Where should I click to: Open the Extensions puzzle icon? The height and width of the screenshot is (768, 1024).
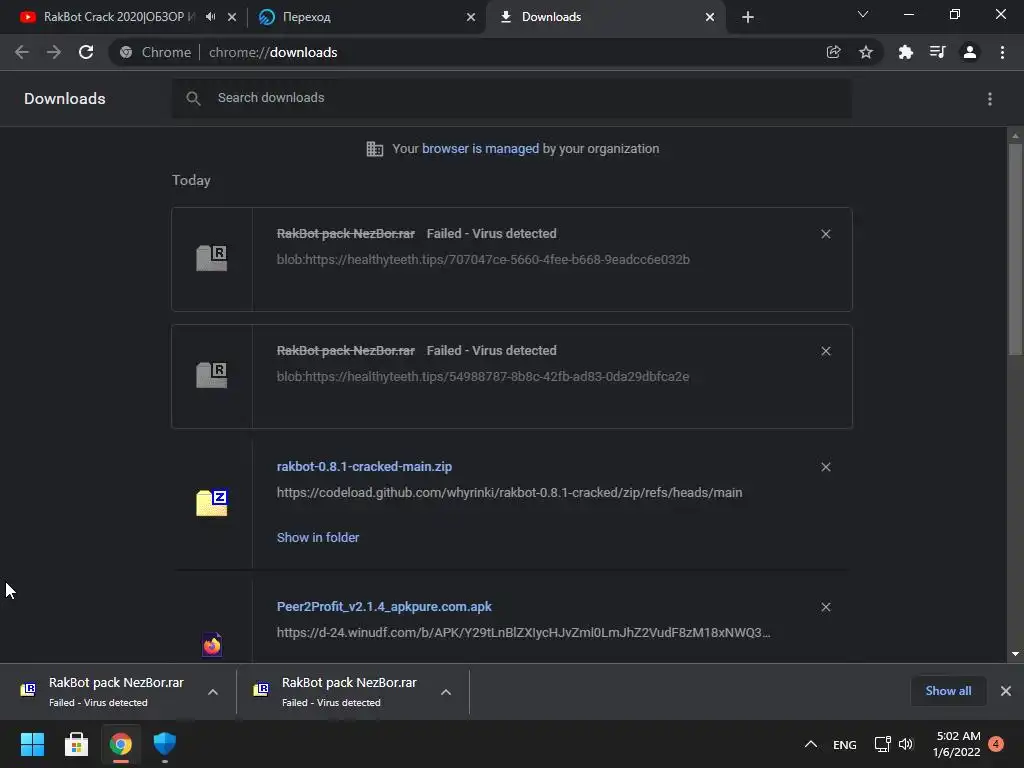[905, 52]
